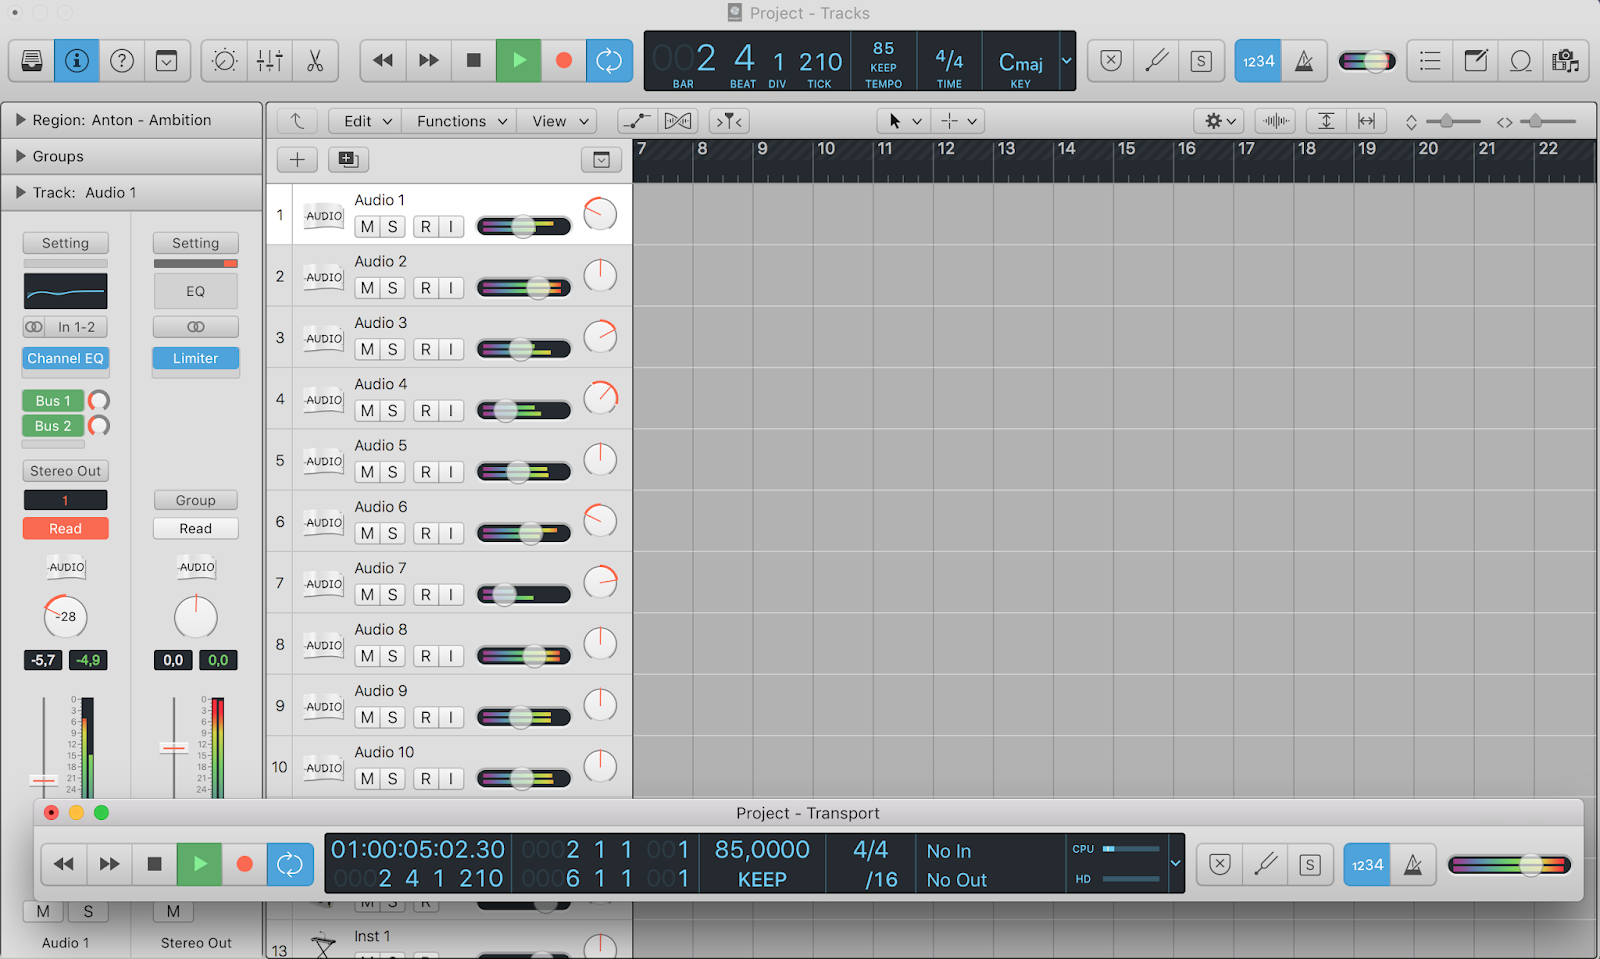Solo the Audio 3 track
This screenshot has height=959, width=1600.
pyautogui.click(x=393, y=349)
